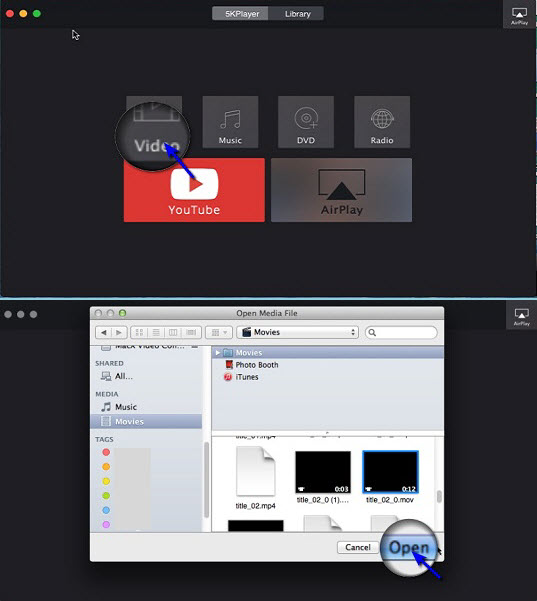
Task: Switch to the 5KPlayer tab
Action: (241, 14)
